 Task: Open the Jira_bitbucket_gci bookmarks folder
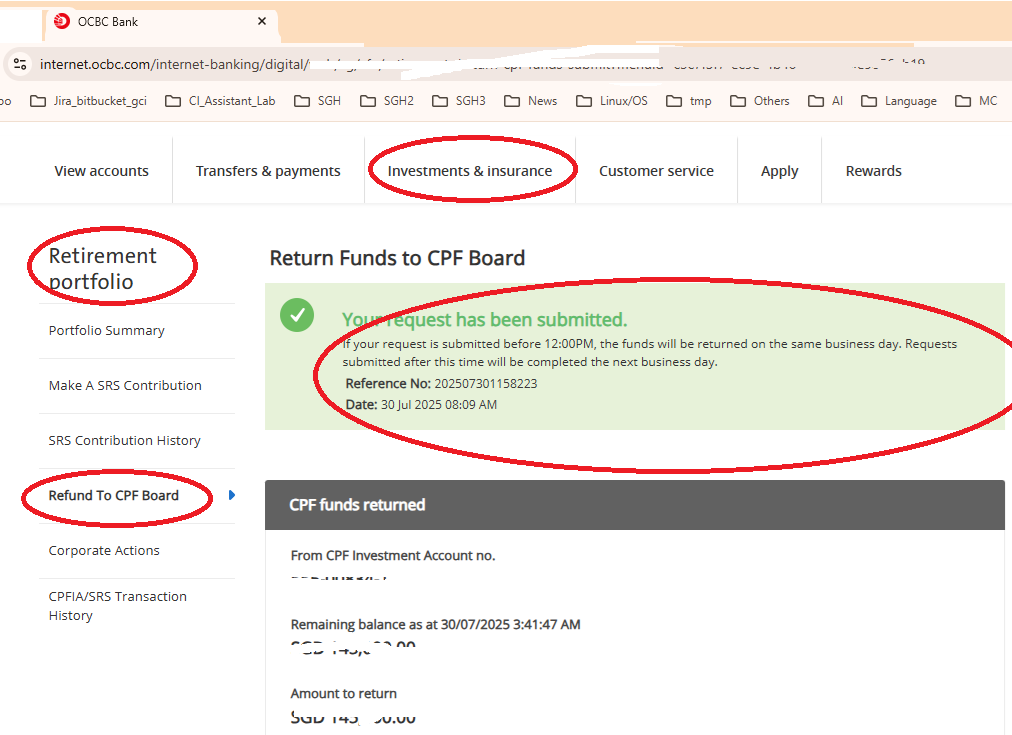pos(96,100)
